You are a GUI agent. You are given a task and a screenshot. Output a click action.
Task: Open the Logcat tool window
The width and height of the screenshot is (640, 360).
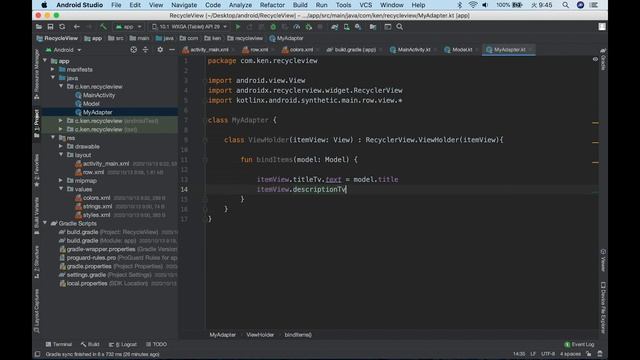pyautogui.click(x=122, y=344)
